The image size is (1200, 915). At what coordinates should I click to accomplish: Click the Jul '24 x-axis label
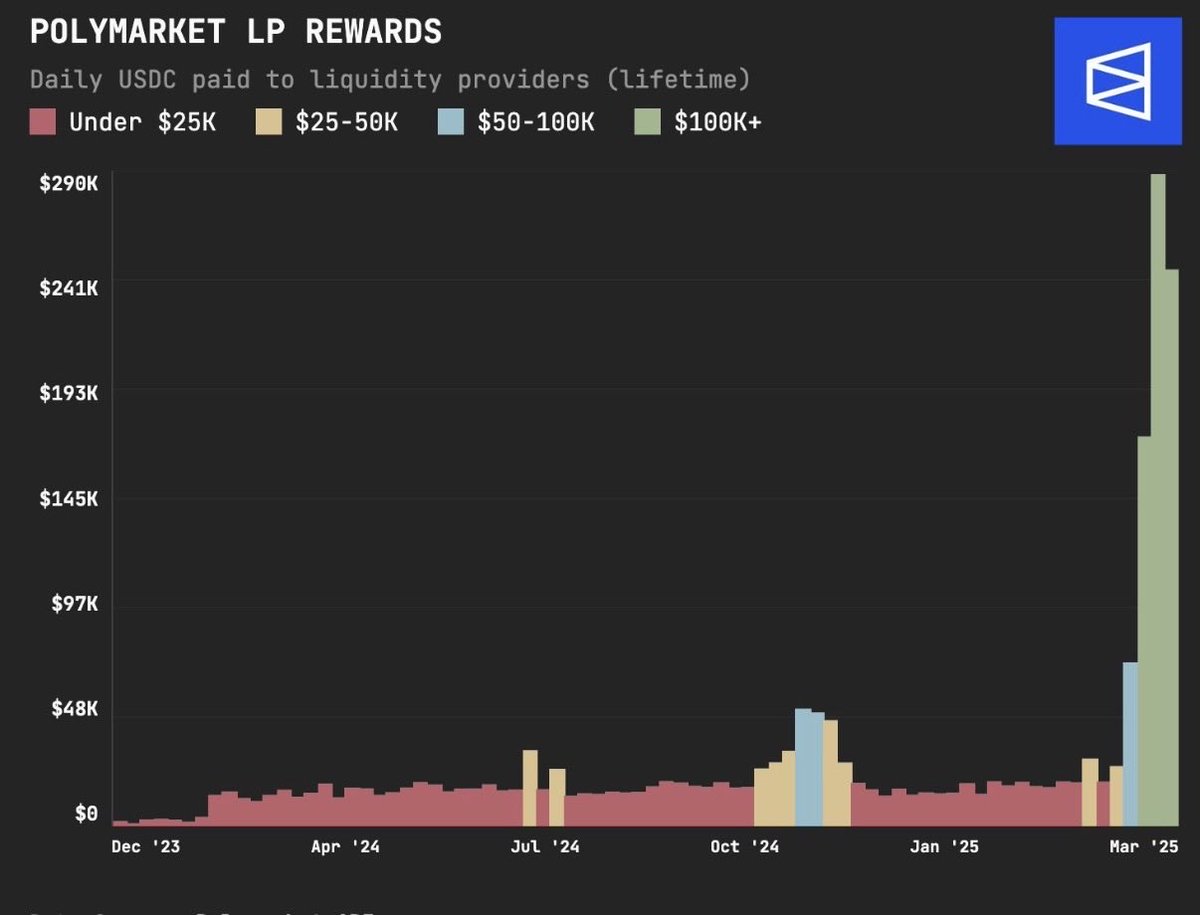tap(545, 847)
